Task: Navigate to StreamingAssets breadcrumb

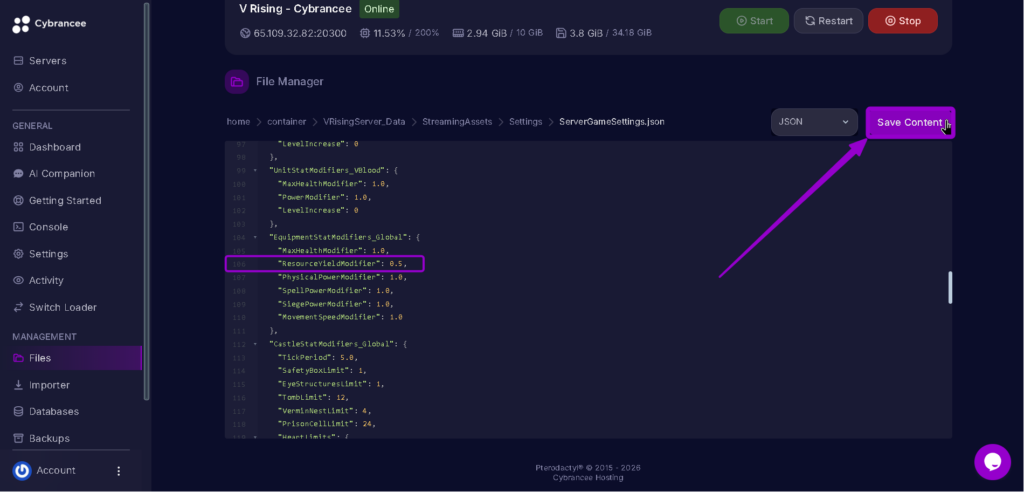Action: (x=457, y=122)
